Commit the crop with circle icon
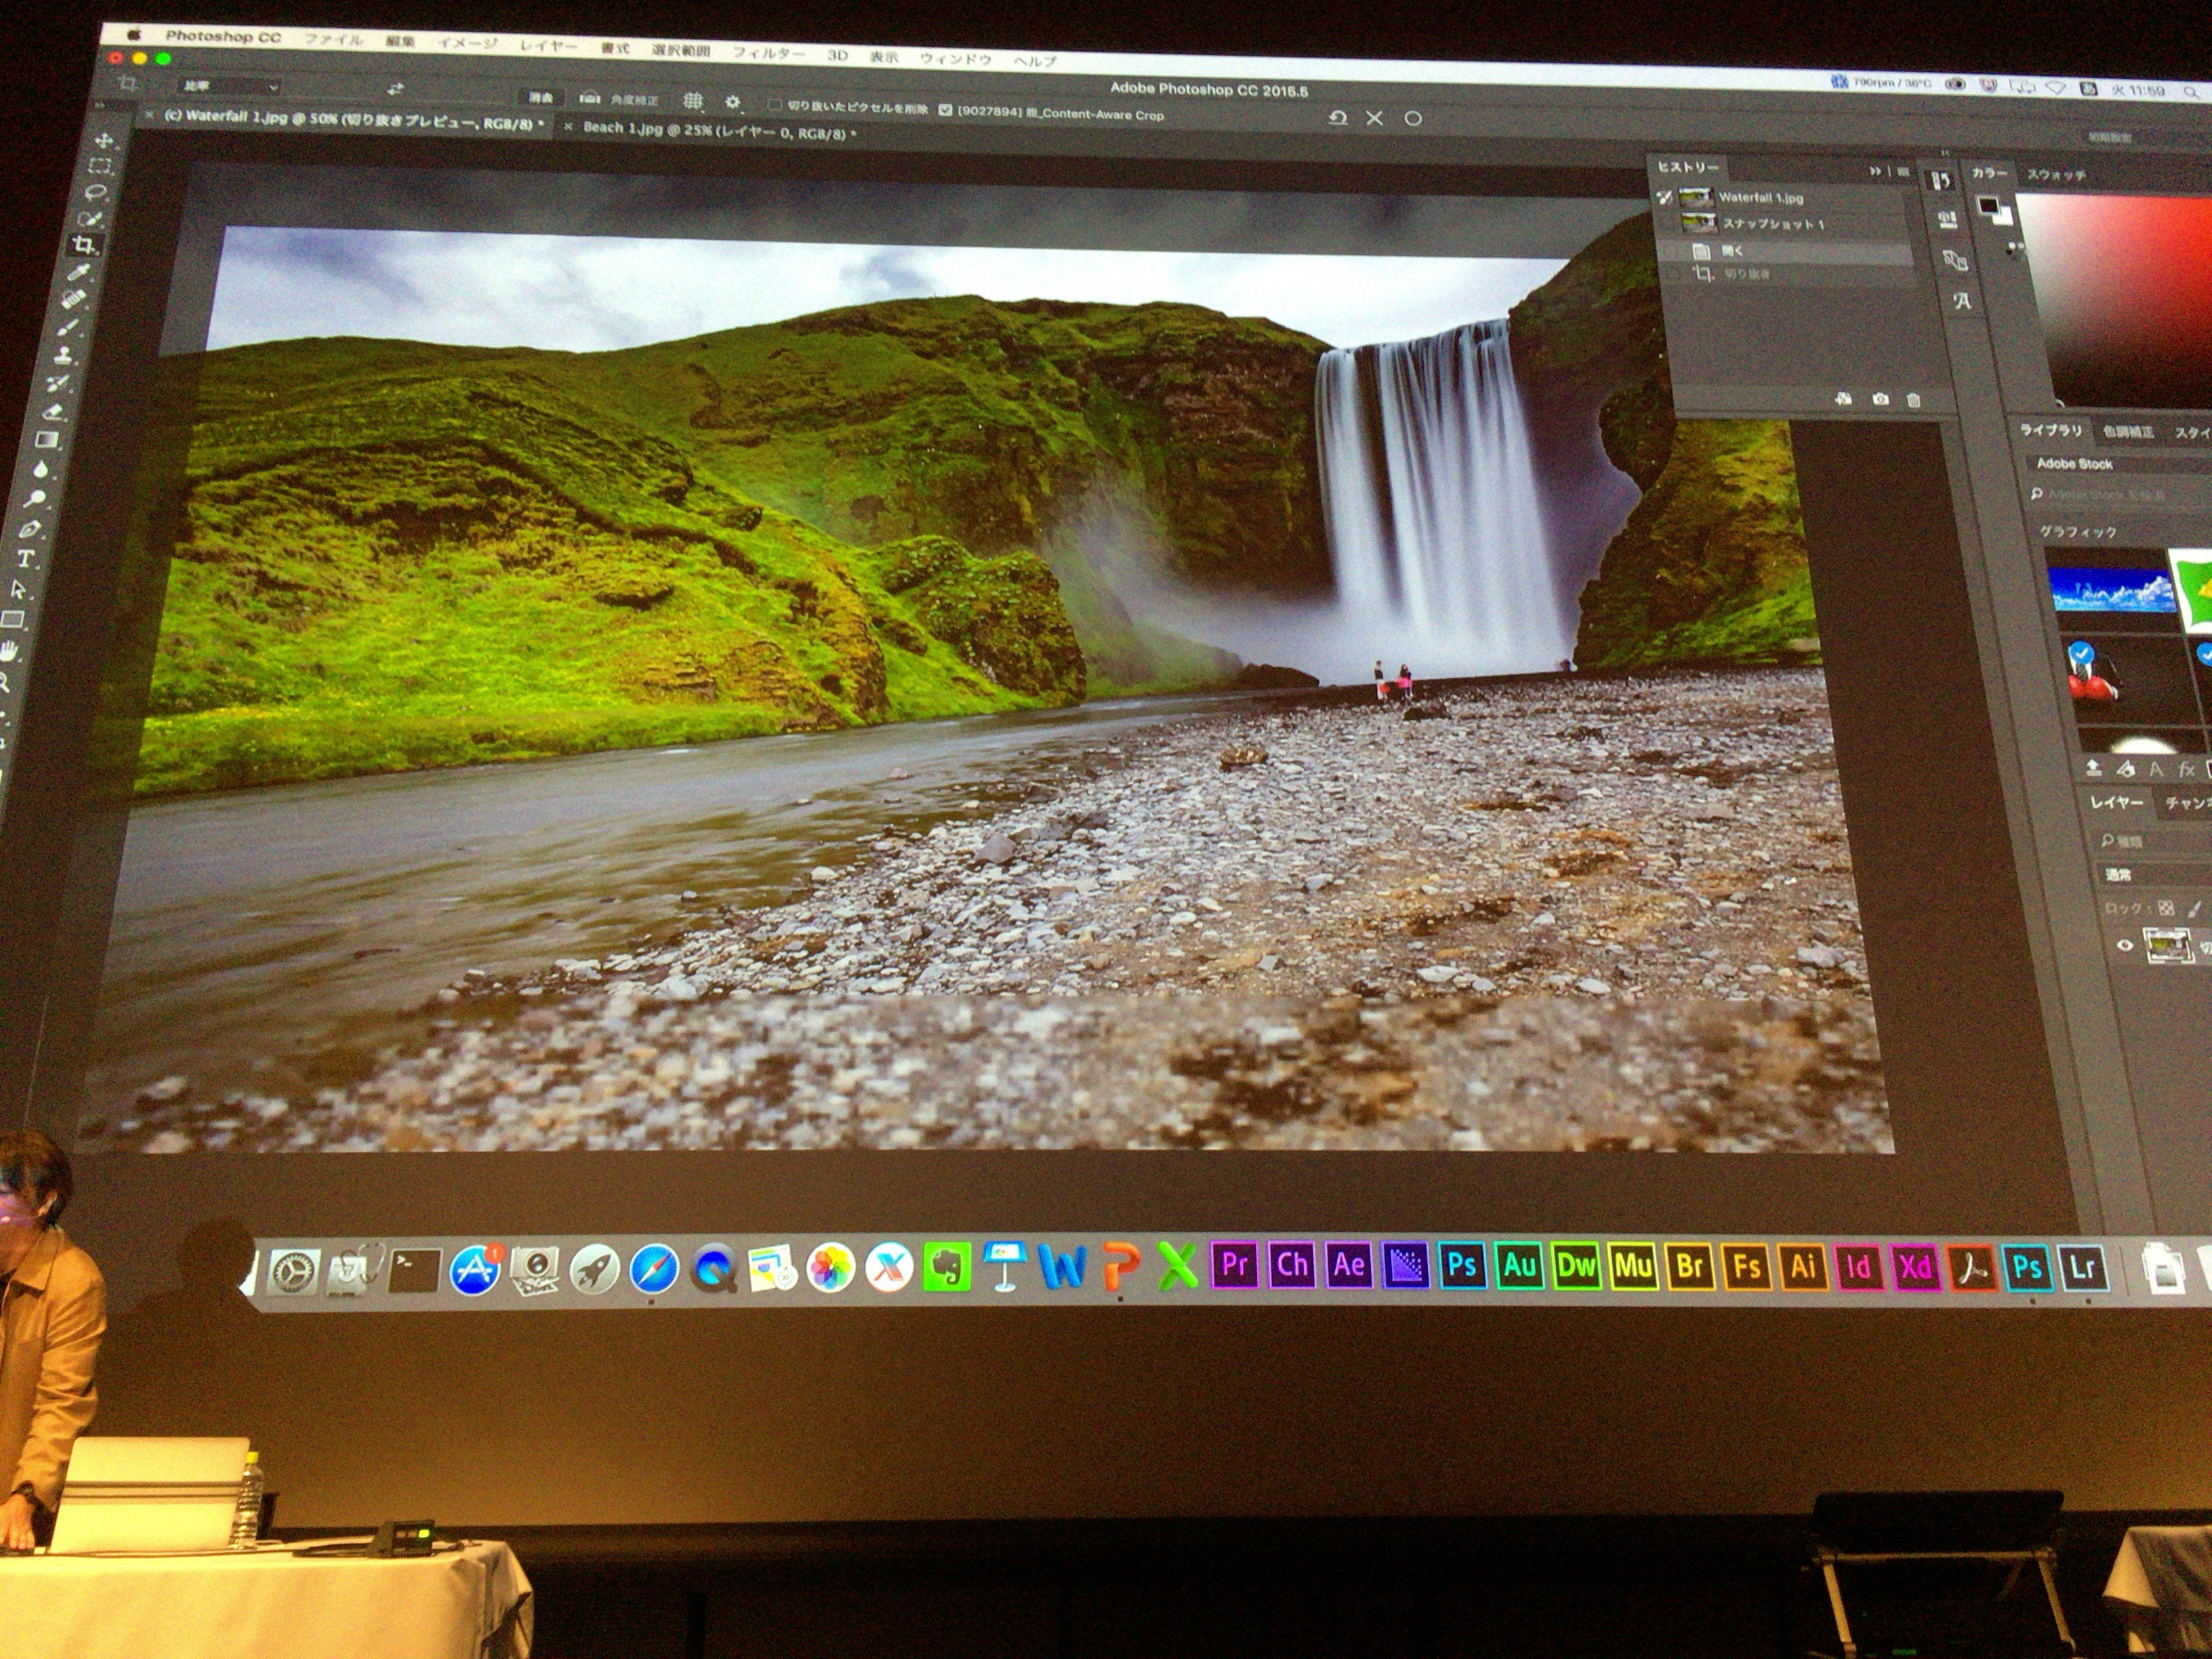 1413,118
